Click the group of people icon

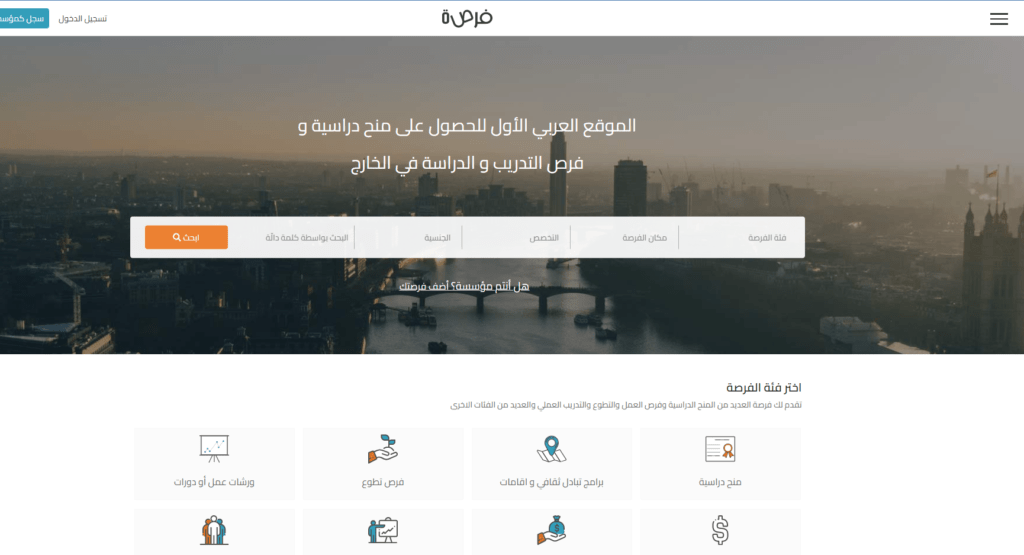[214, 530]
